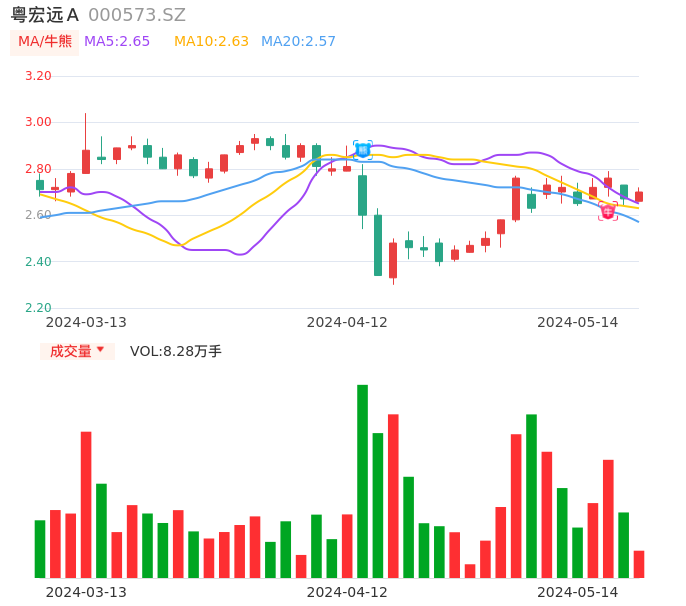Click the red bull signal marker icon
Image resolution: width=686 pixels, height=606 pixels.
click(608, 211)
